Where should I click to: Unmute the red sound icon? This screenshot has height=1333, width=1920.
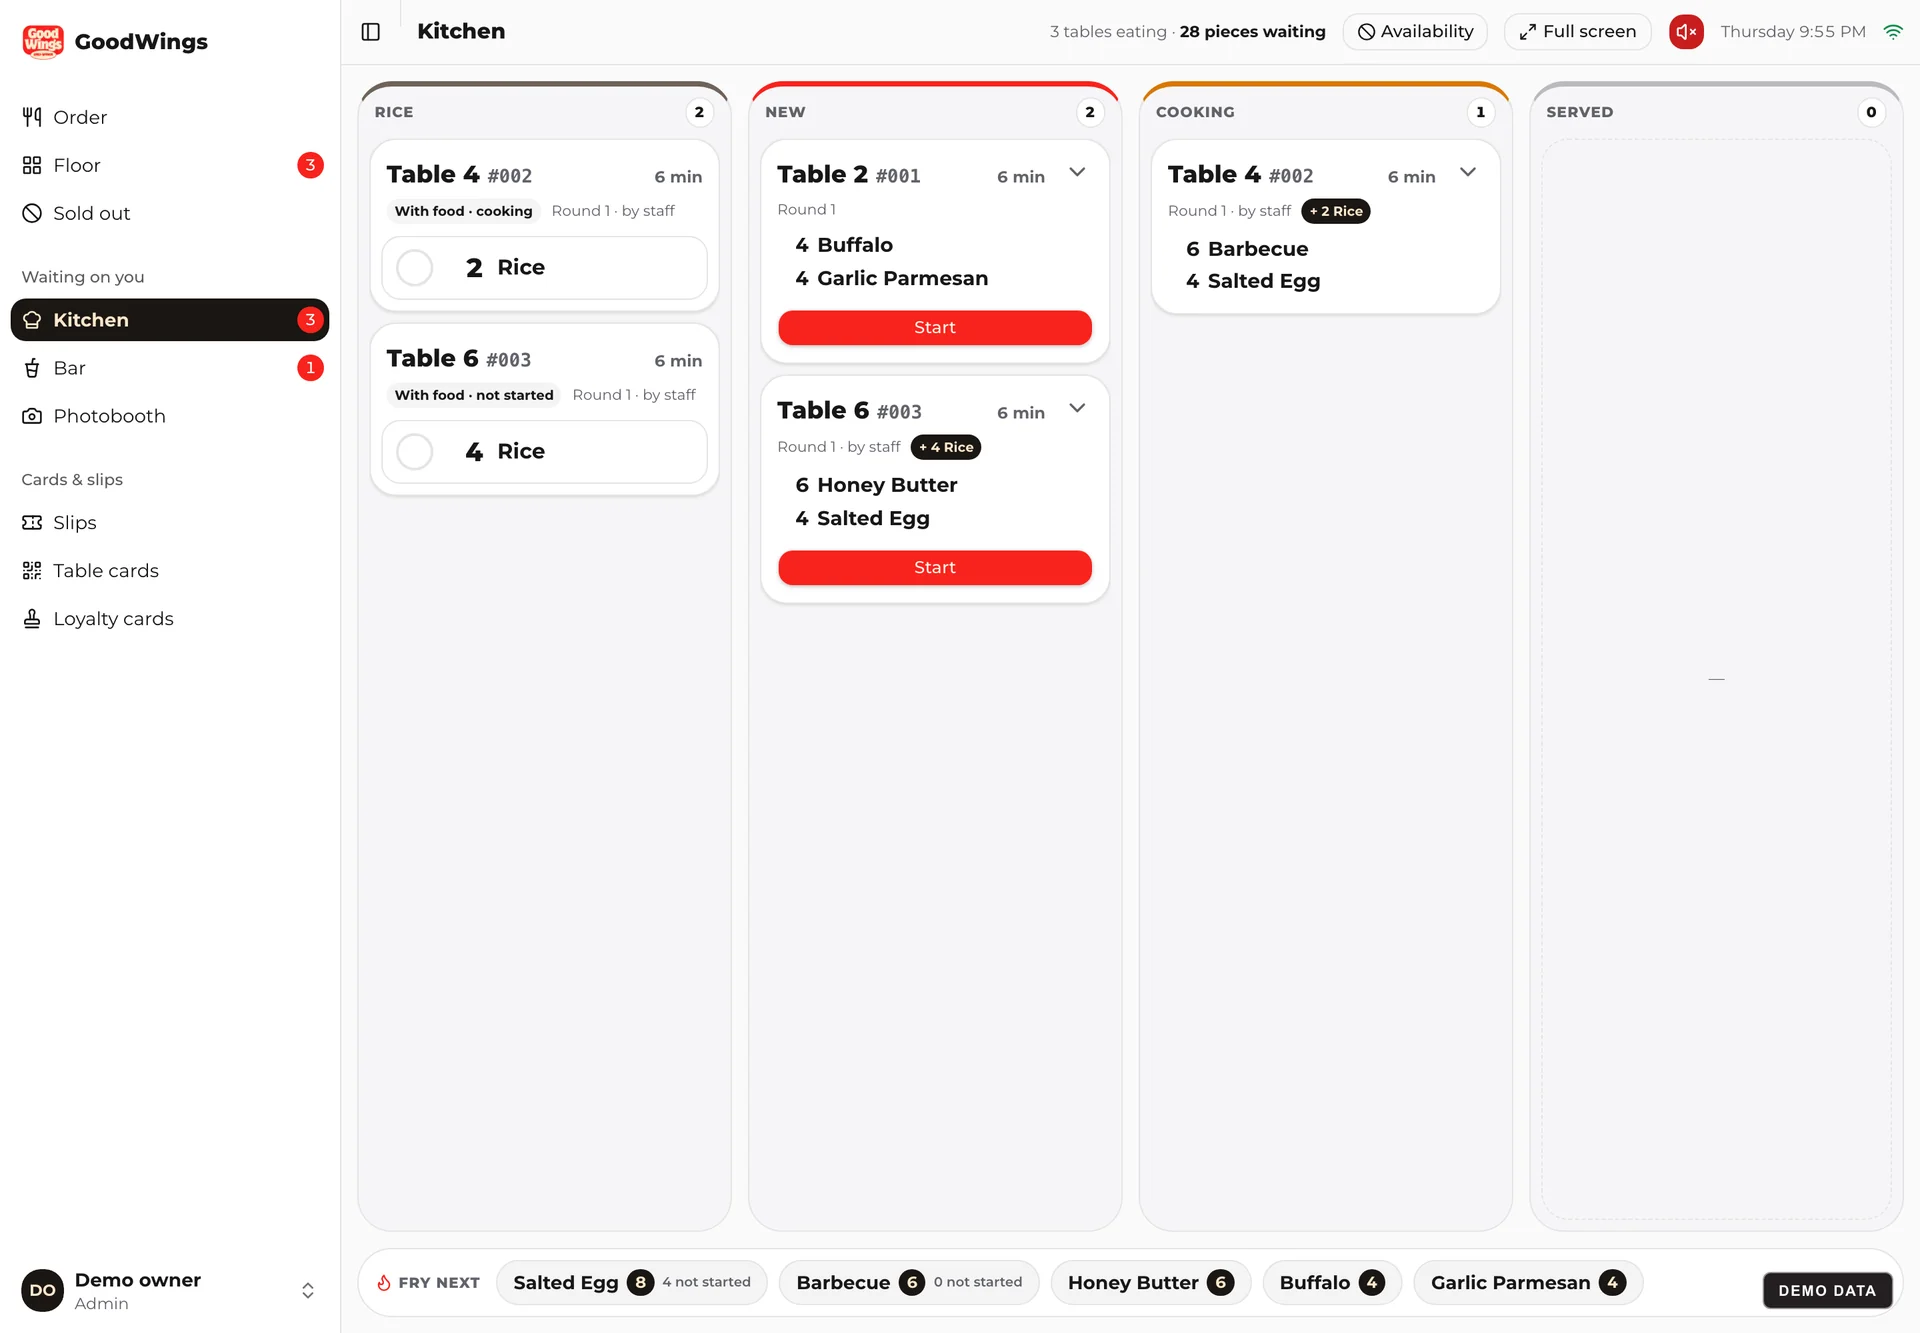click(x=1686, y=32)
